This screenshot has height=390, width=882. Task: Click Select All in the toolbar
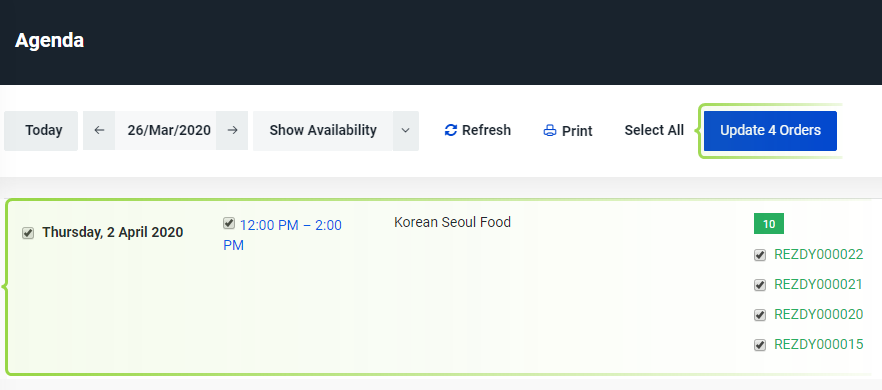(x=654, y=131)
